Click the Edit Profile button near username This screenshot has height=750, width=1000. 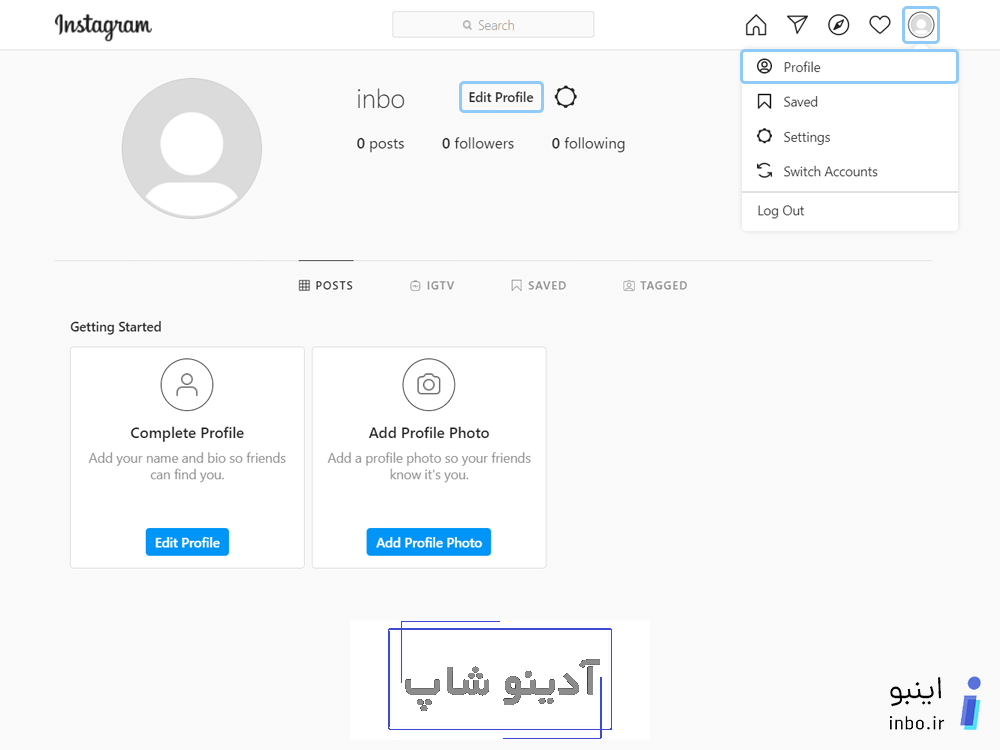pyautogui.click(x=500, y=97)
